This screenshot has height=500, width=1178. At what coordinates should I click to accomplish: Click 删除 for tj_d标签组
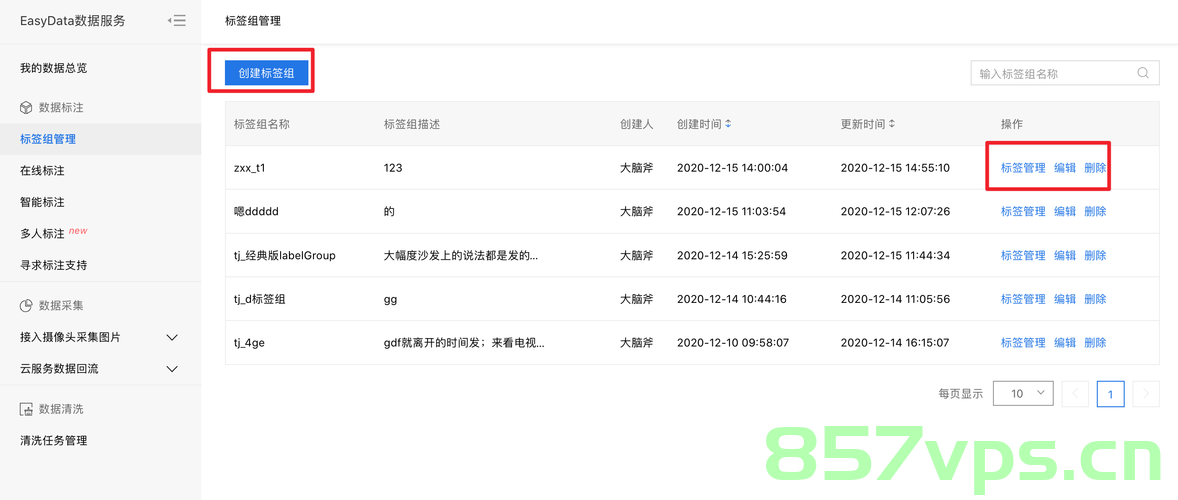1095,299
